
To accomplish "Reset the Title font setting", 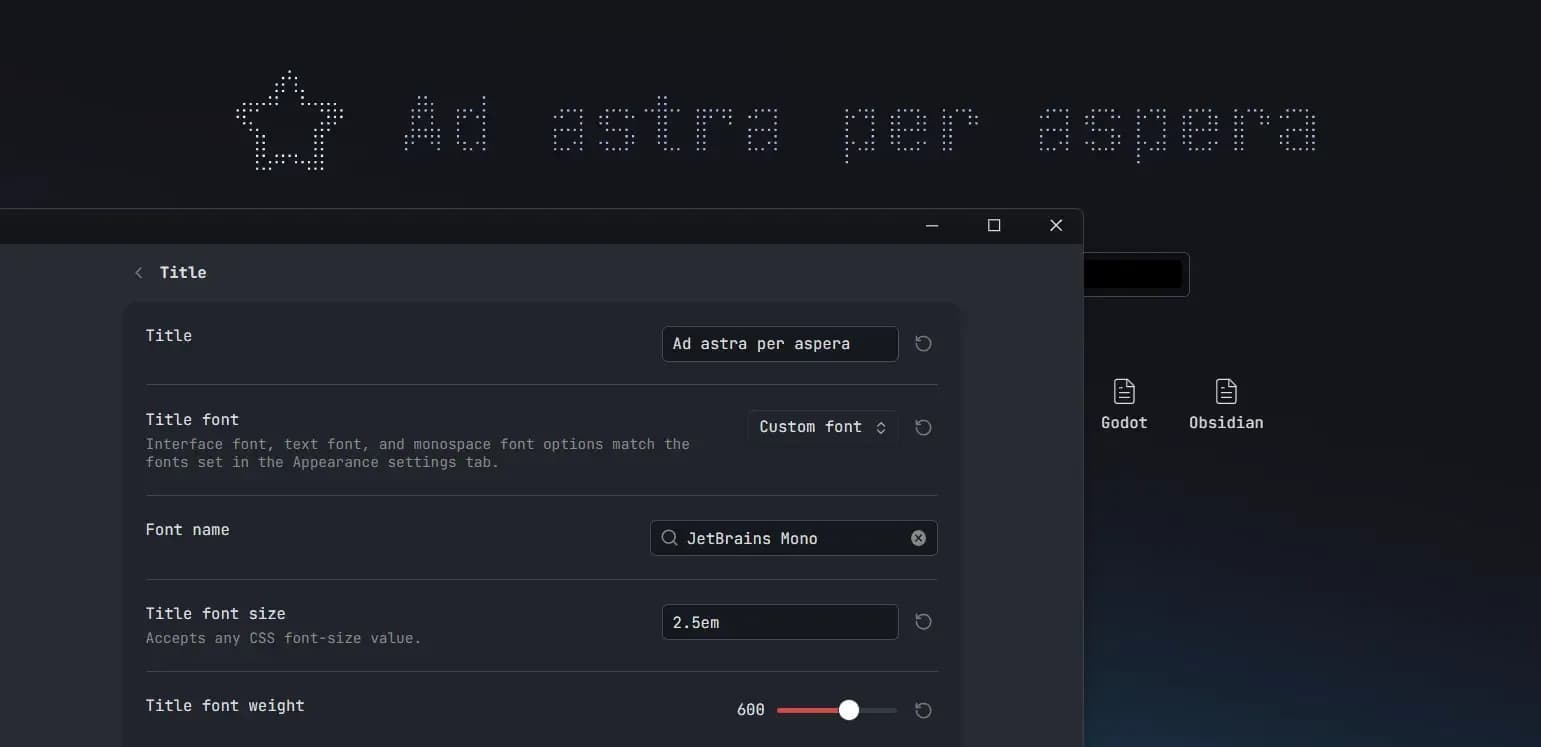I will [x=923, y=428].
